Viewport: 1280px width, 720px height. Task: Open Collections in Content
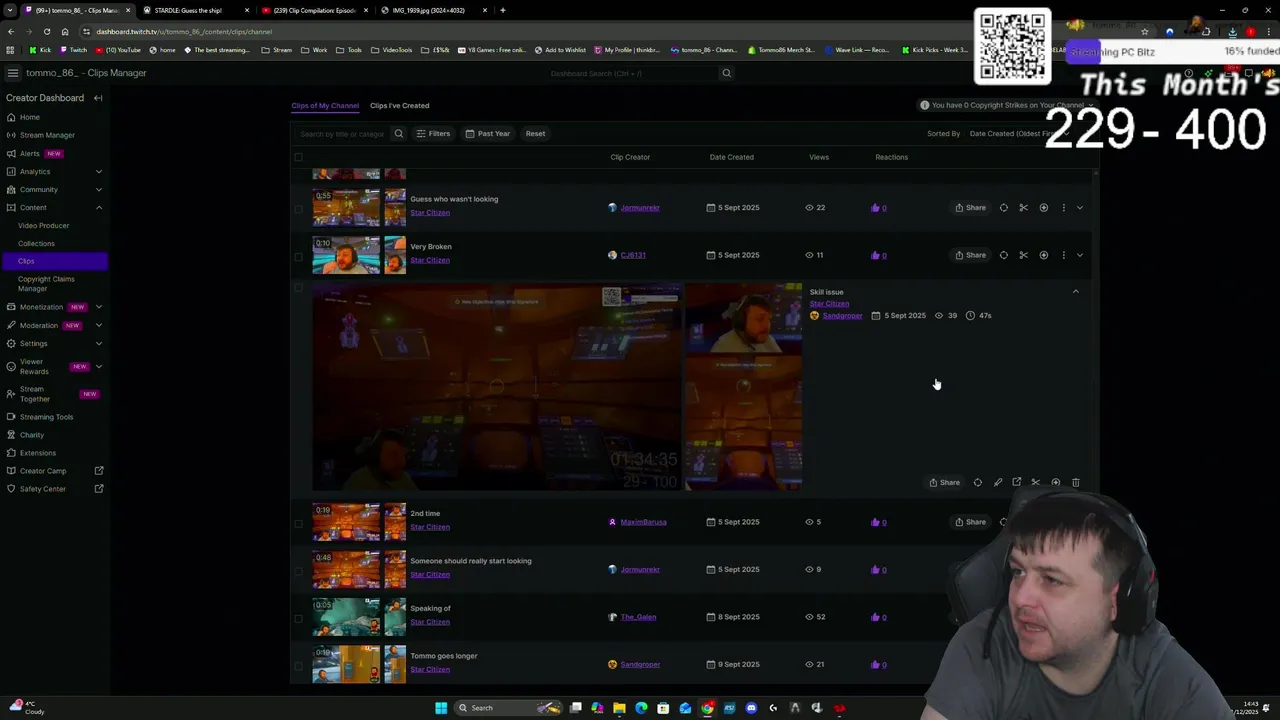pos(36,243)
